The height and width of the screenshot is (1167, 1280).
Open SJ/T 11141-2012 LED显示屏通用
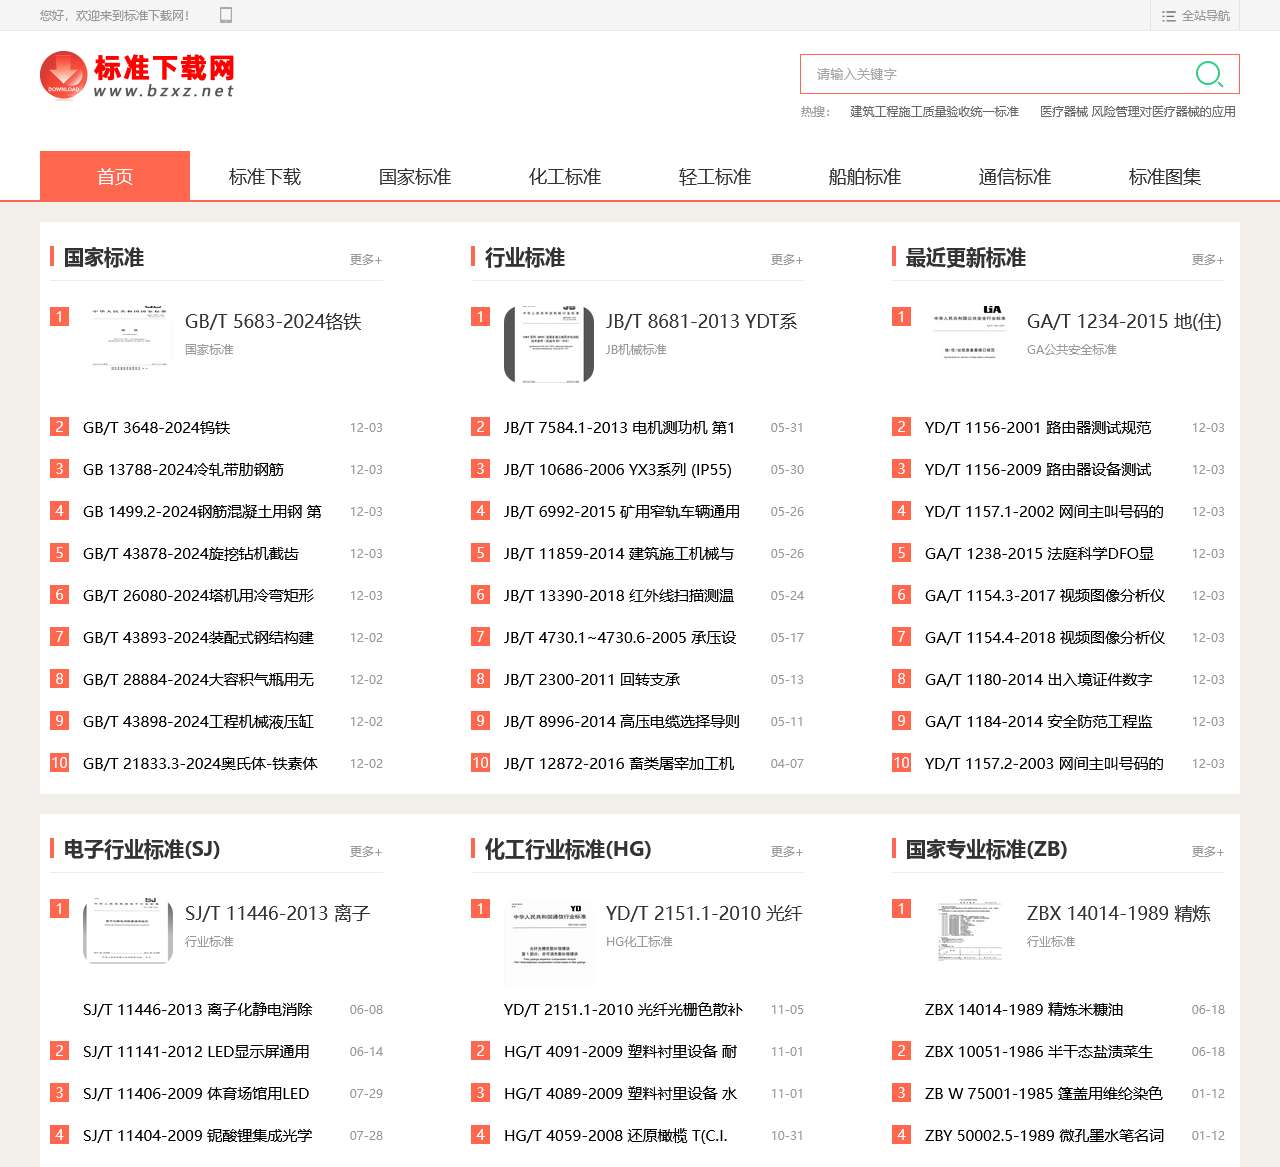click(x=196, y=1052)
